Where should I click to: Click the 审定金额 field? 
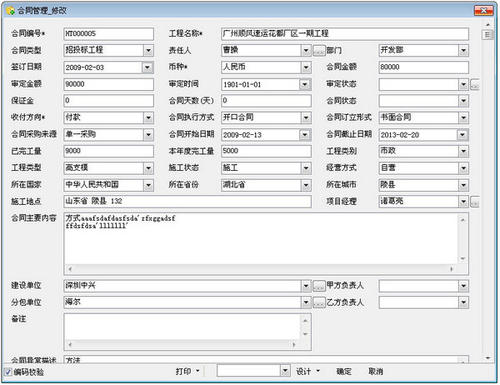109,84
